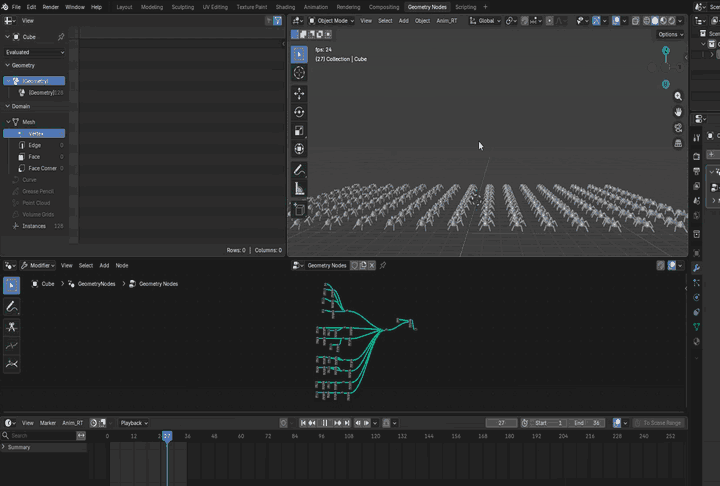Select the Scale tool icon

(299, 130)
